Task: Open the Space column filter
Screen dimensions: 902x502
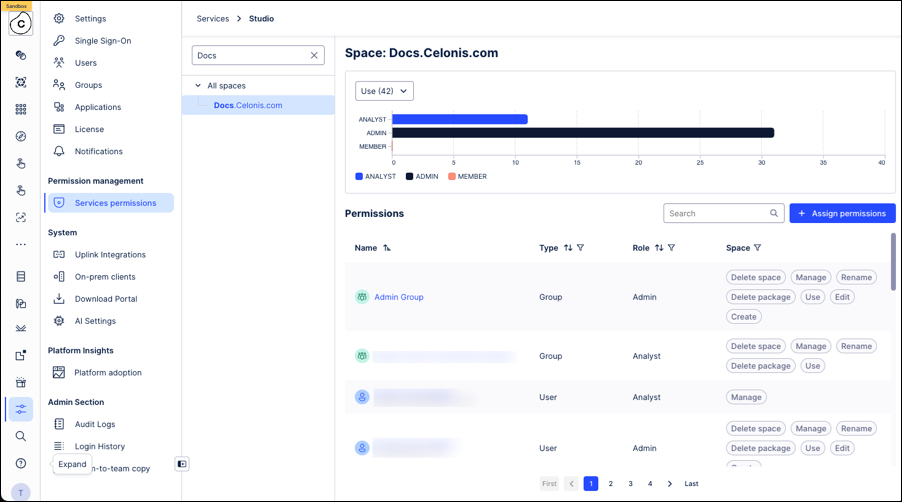Action: [758, 248]
